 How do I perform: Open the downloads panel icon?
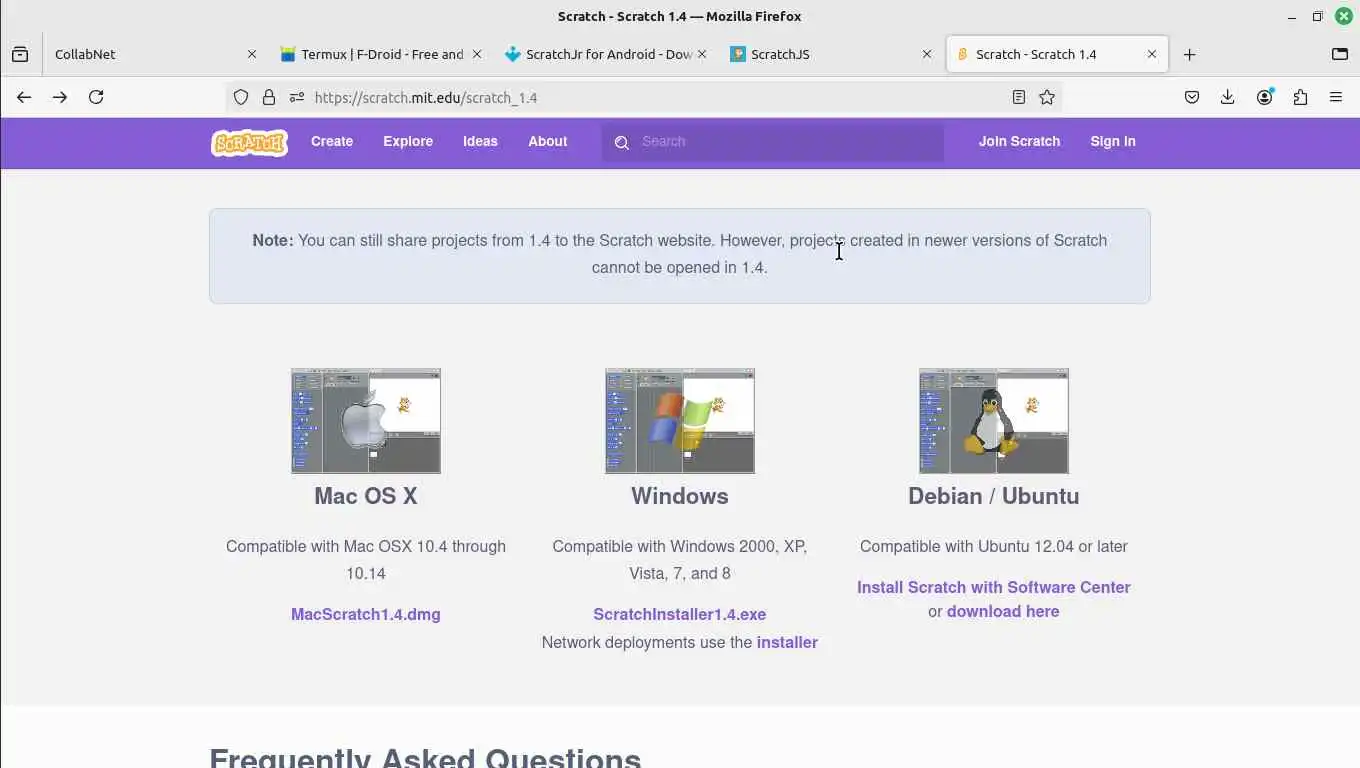pyautogui.click(x=1228, y=97)
